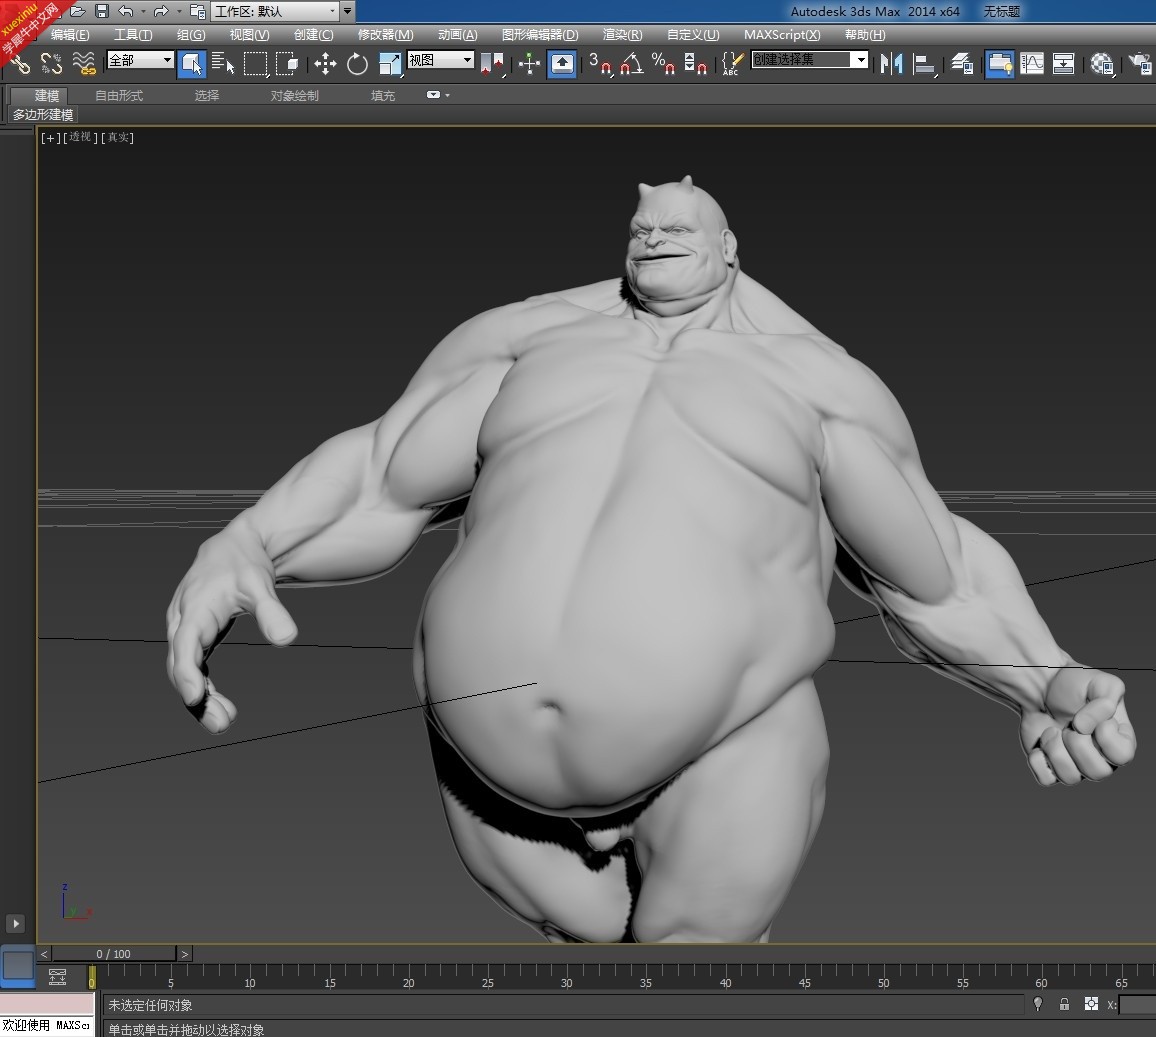The height and width of the screenshot is (1037, 1156).
Task: Click the Undo arrow icon
Action: [125, 11]
